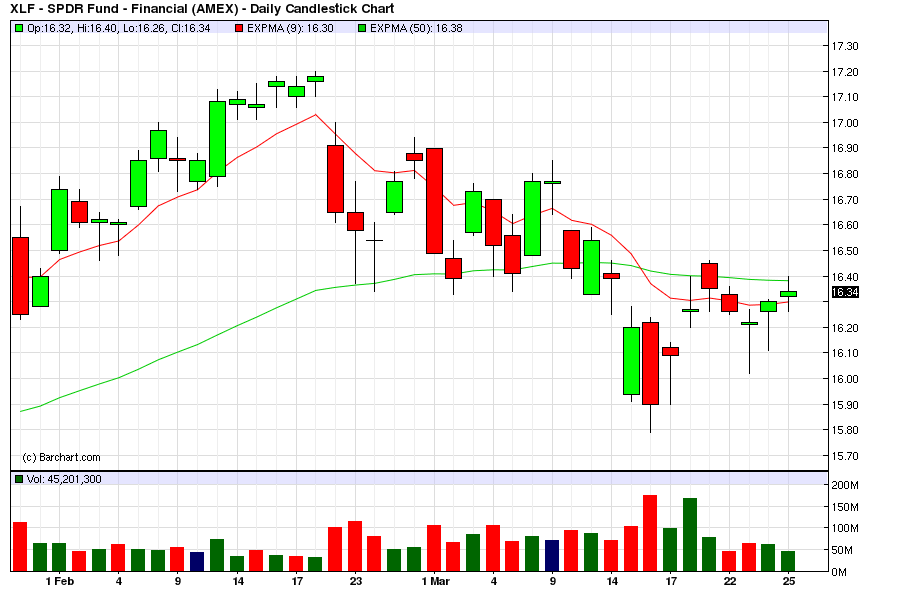Click the 16.90 price axis label

tap(845, 148)
